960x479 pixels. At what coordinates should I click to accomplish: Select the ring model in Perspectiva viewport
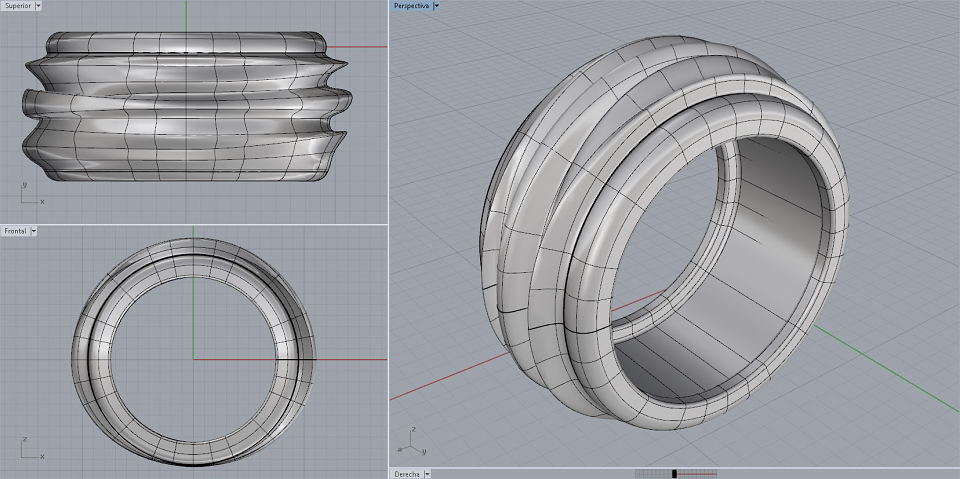pyautogui.click(x=664, y=233)
